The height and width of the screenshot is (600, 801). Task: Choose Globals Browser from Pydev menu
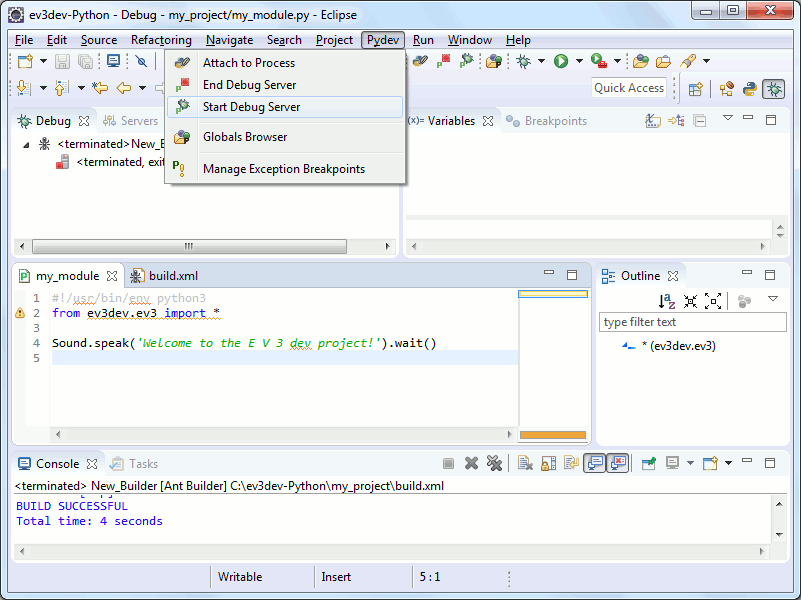285,137
